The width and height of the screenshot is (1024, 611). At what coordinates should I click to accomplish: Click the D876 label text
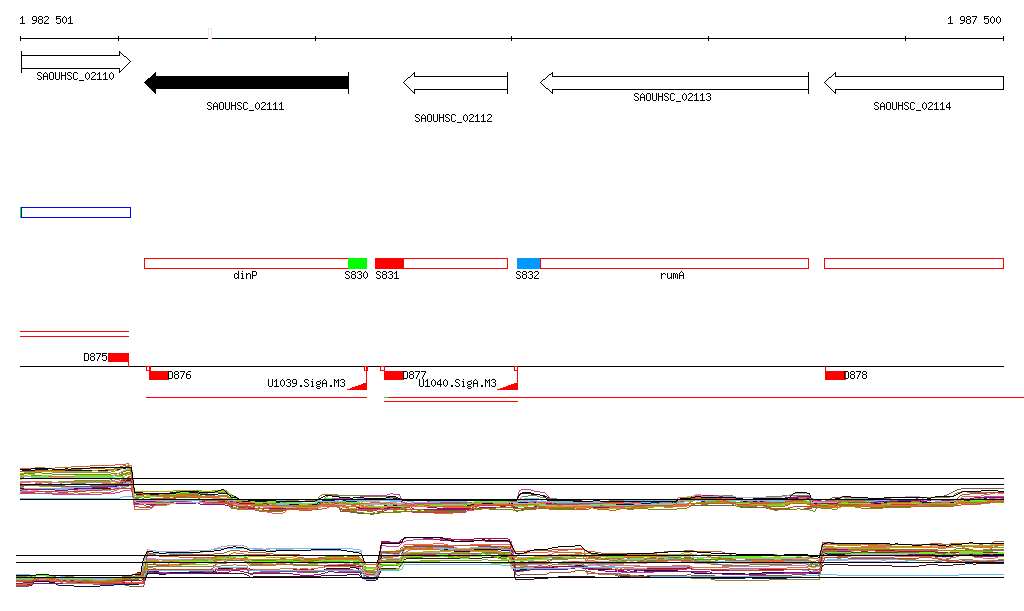[180, 375]
